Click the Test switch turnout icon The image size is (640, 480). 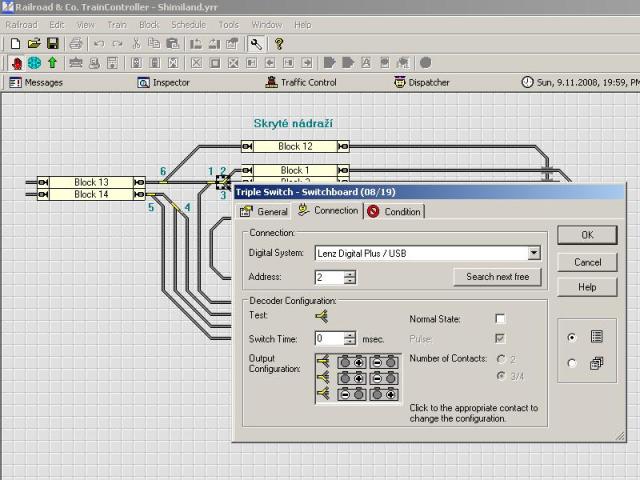coord(322,316)
